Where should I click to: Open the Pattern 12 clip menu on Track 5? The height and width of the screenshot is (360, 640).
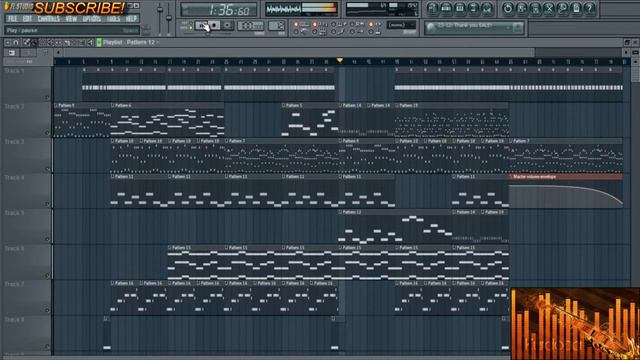tap(340, 212)
